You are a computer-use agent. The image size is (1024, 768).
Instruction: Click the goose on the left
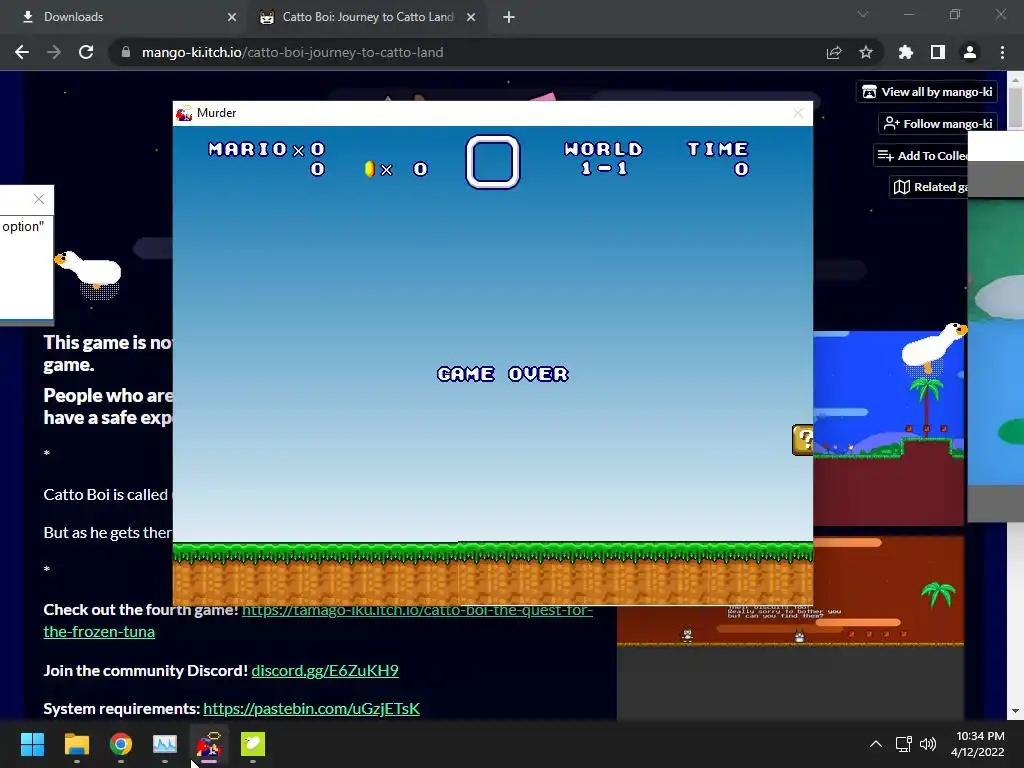(x=88, y=274)
